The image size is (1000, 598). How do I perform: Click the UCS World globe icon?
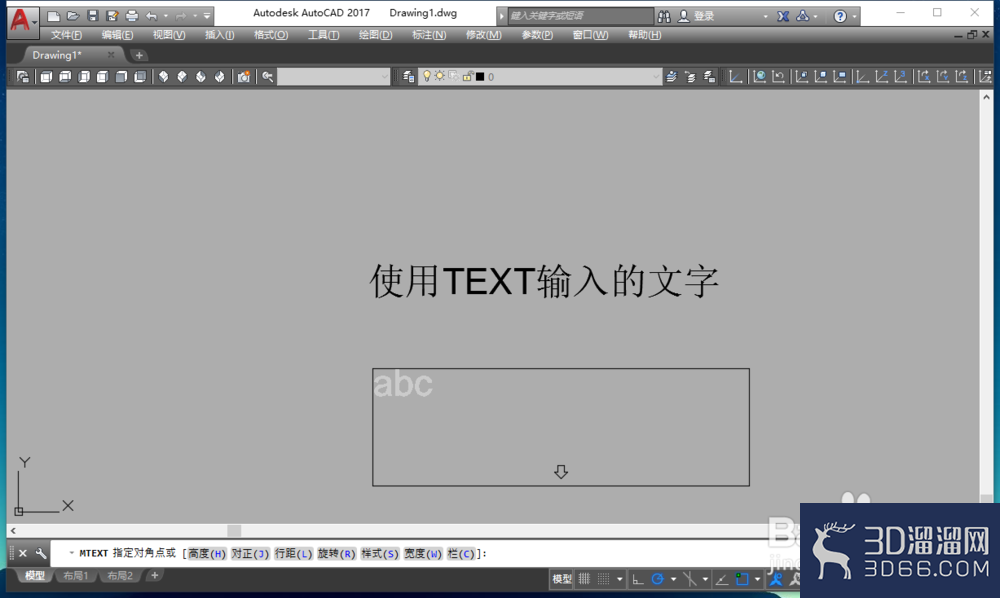pyautogui.click(x=759, y=77)
